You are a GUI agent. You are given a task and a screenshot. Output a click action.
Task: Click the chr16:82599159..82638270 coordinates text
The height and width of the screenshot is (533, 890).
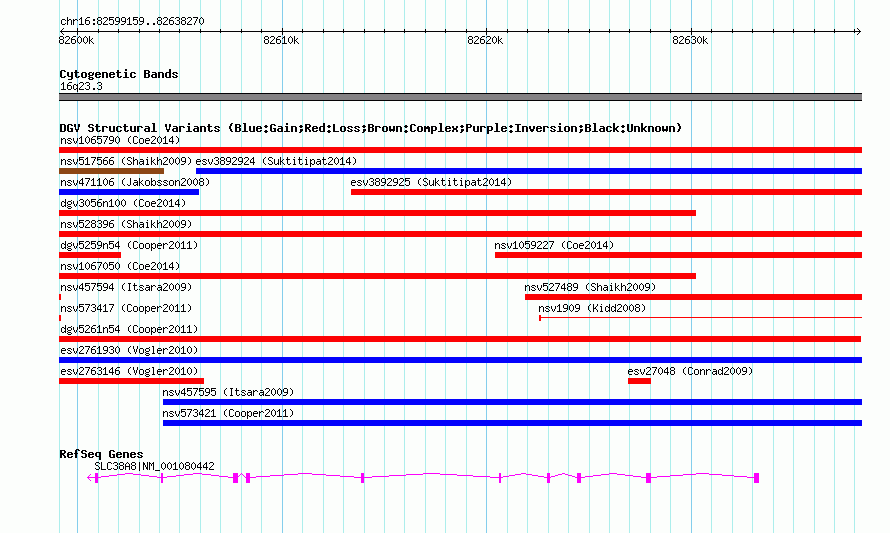point(132,21)
